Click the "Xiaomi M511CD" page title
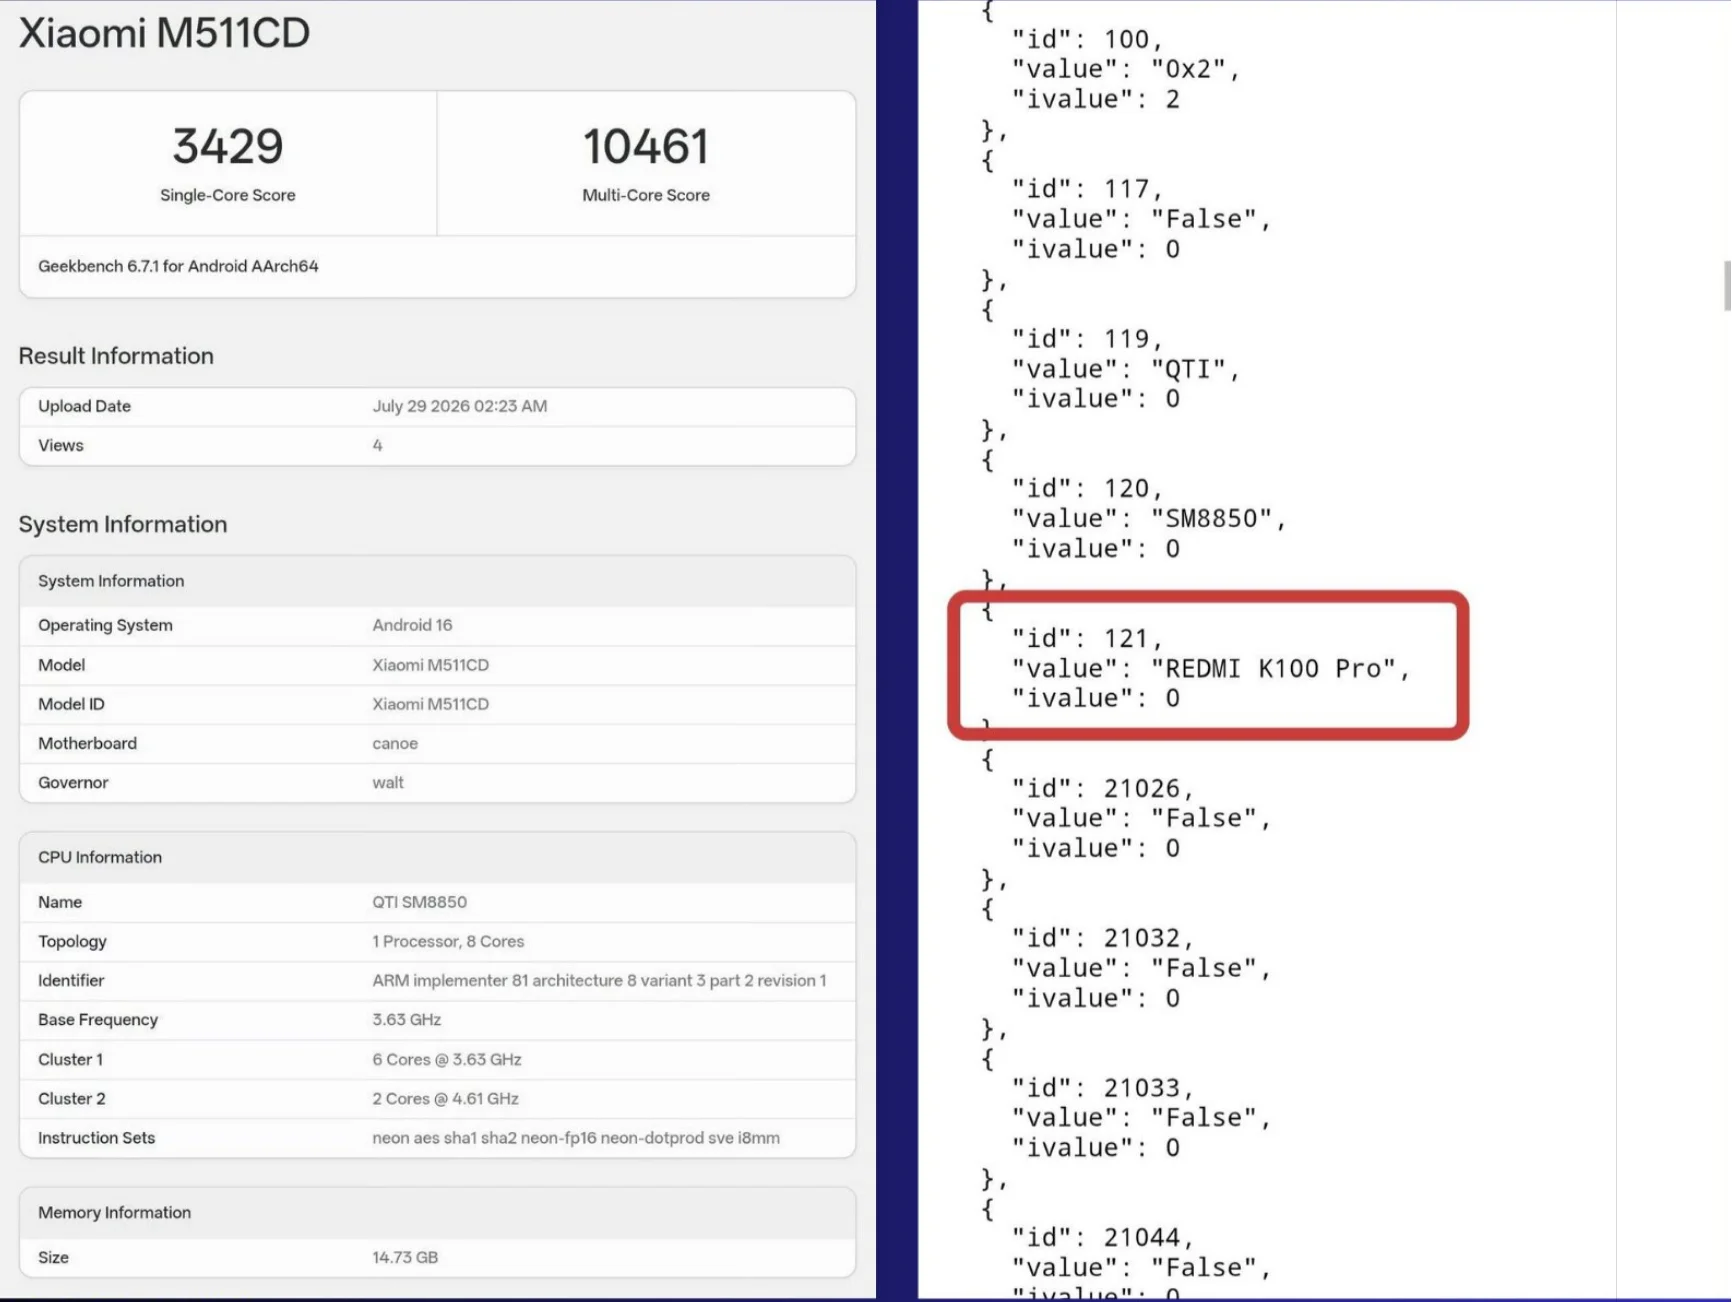Viewport: 1732px width, 1302px height. tap(164, 33)
